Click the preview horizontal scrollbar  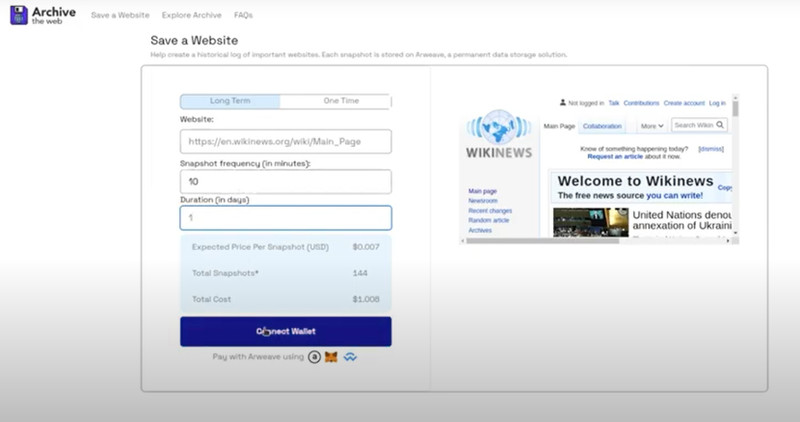[542, 241]
